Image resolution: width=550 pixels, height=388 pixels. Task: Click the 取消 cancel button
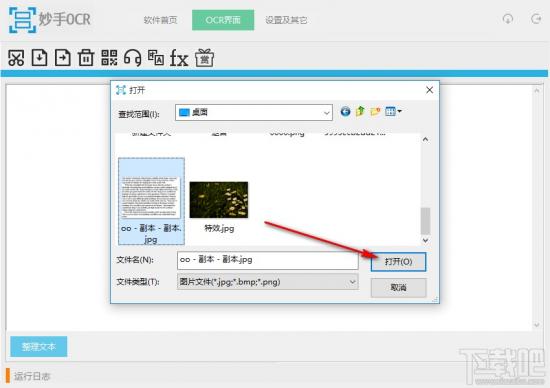point(398,288)
